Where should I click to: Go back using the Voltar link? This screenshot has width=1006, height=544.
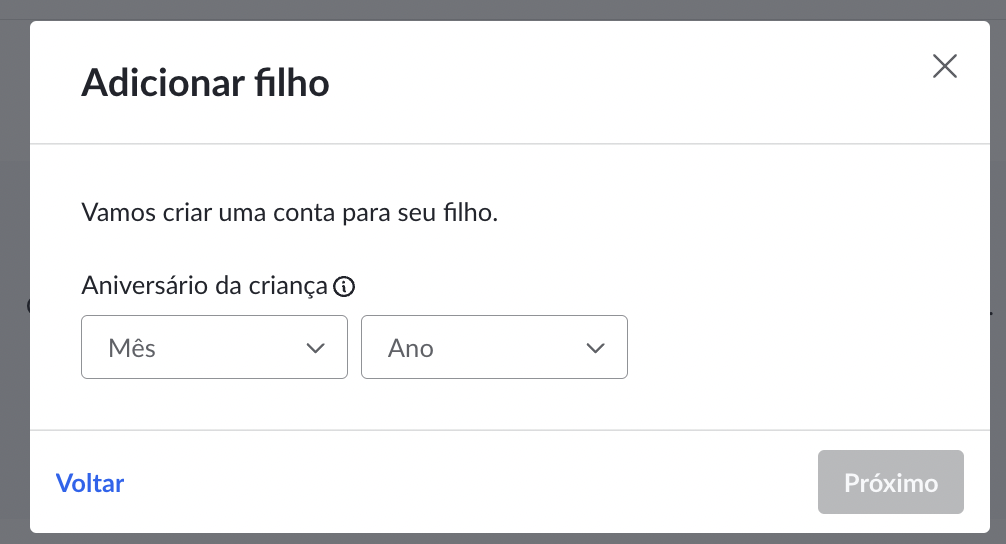(90, 483)
